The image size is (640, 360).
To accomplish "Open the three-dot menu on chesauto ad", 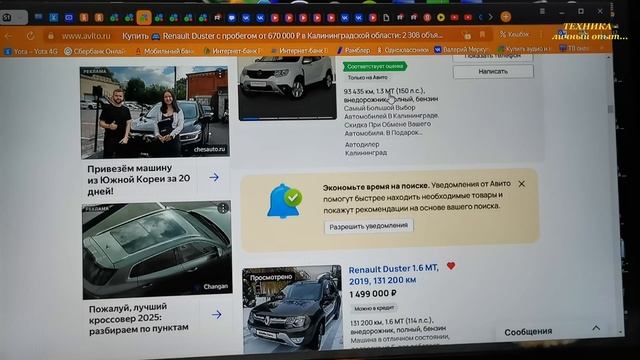I will click(220, 73).
